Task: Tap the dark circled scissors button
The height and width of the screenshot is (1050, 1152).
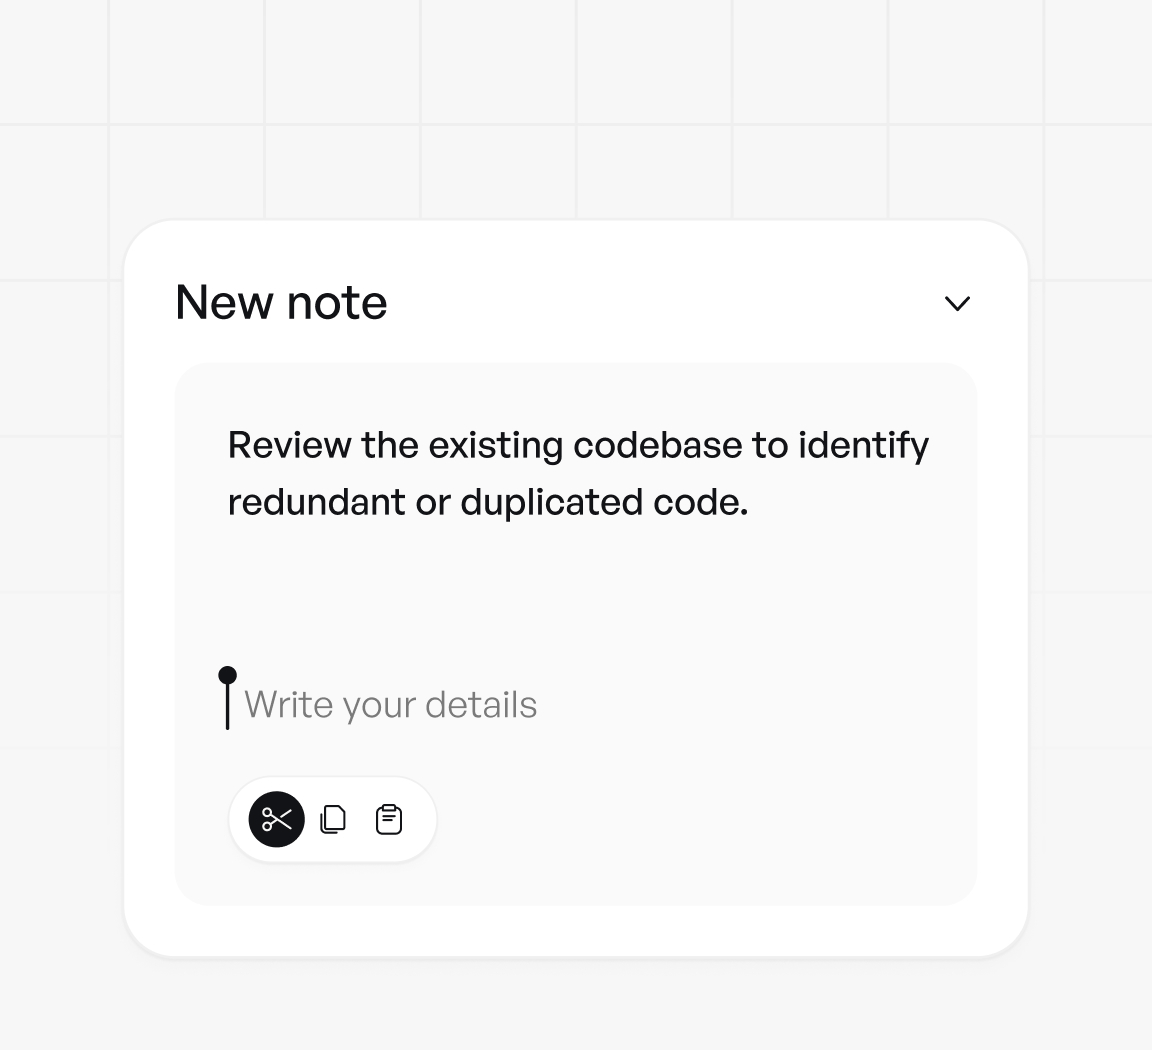Action: 275,819
